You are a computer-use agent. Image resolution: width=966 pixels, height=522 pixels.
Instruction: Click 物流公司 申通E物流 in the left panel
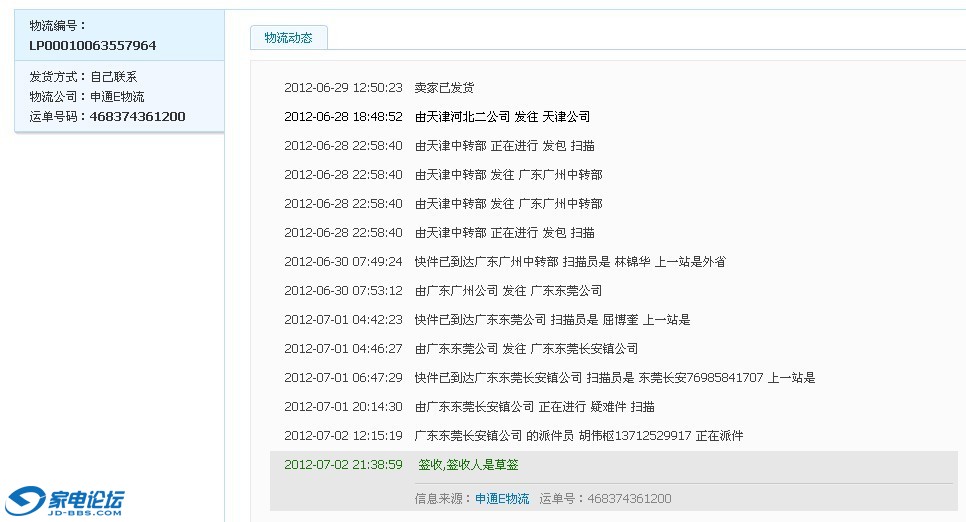[x=87, y=97]
